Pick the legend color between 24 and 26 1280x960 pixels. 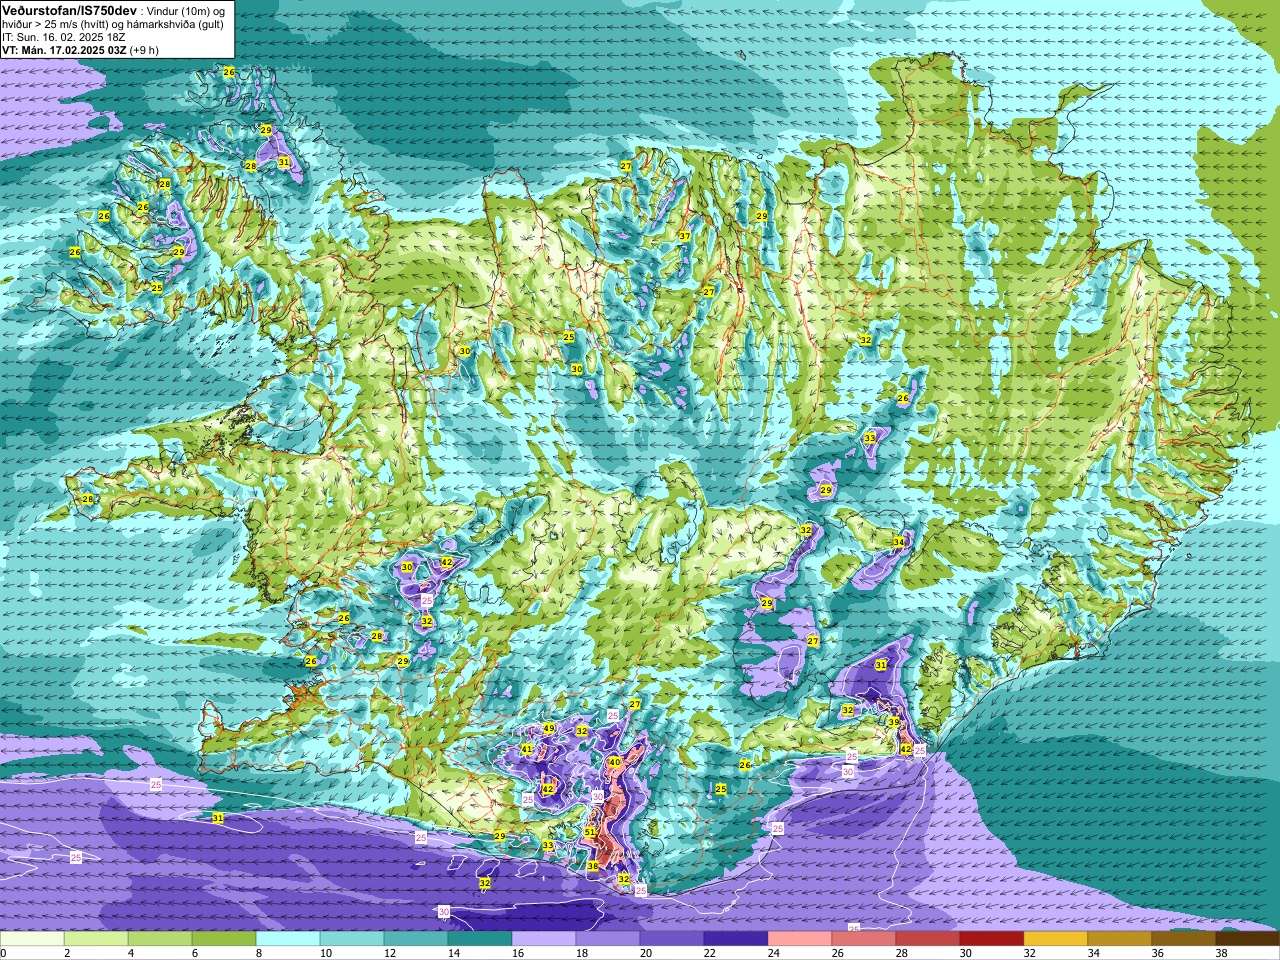pyautogui.click(x=800, y=939)
